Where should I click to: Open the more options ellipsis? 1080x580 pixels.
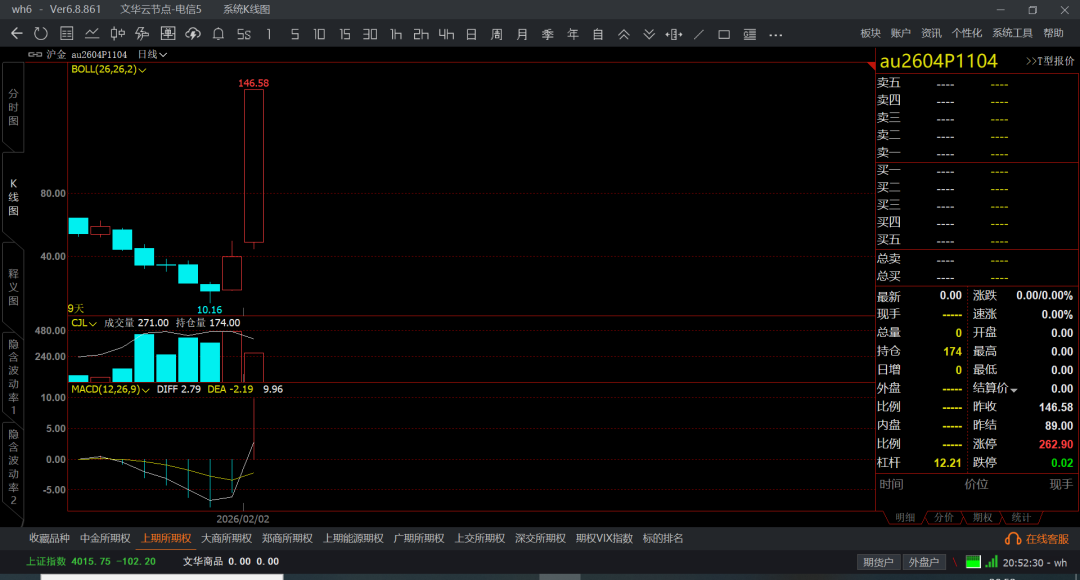[776, 34]
